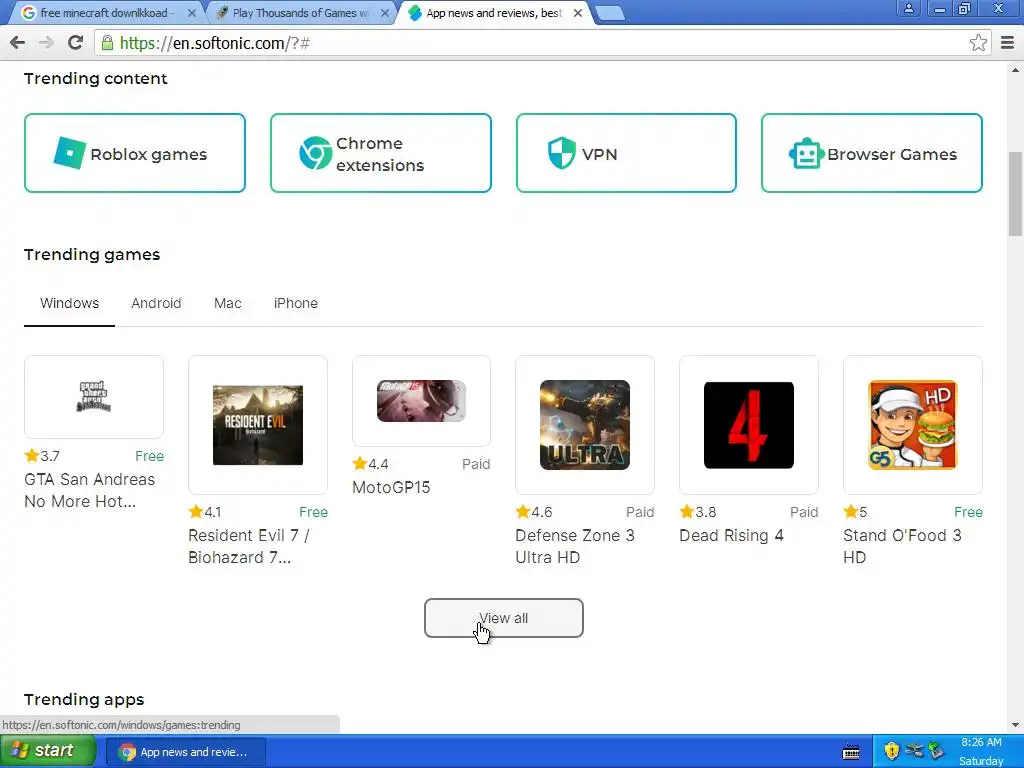Select the Windows trending games tab
The height and width of the screenshot is (768, 1024).
point(69,303)
